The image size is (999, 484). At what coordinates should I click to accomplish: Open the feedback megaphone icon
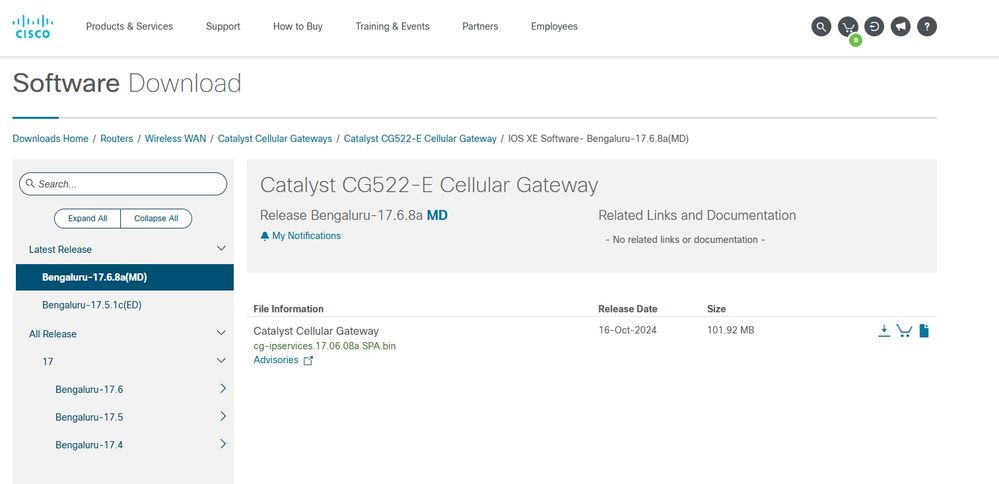tap(900, 27)
